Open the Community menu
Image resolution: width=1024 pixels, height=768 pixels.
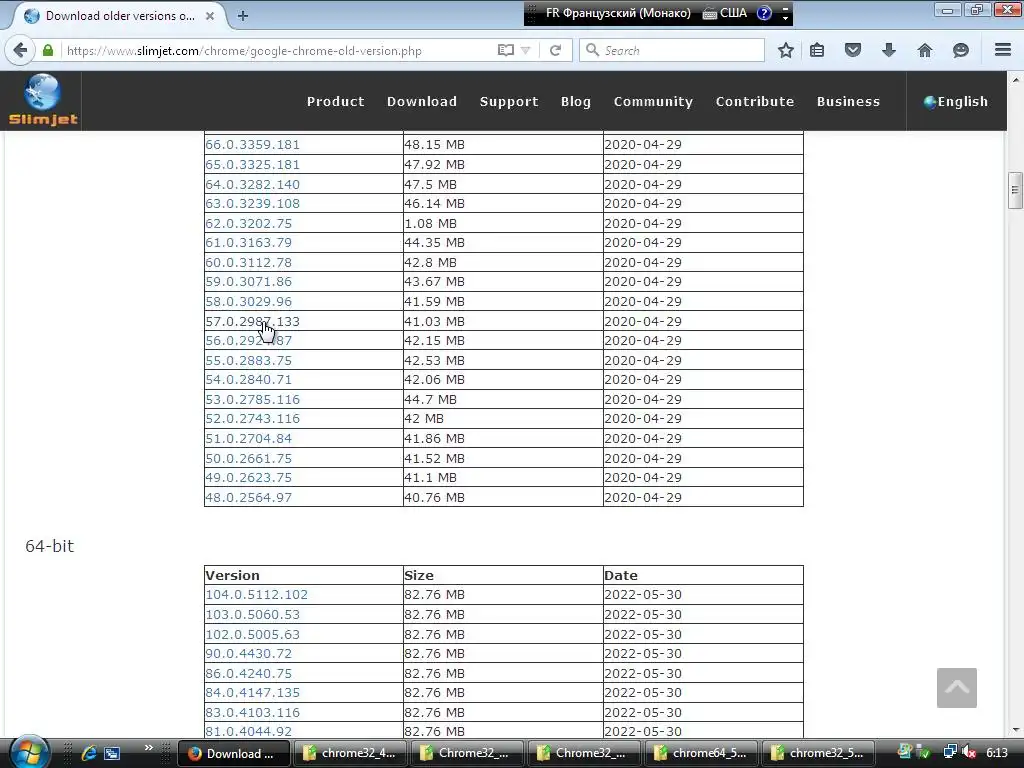point(653,101)
